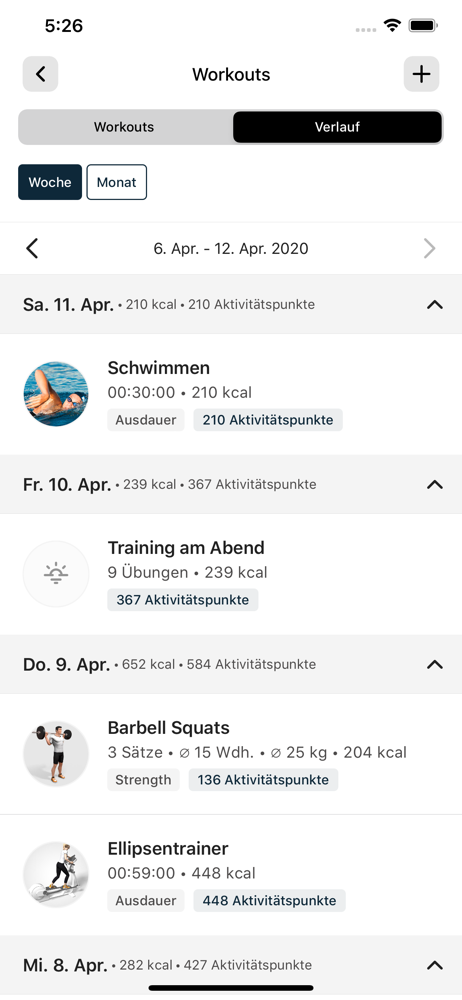Collapse the Sa. 11. Apr. section
The width and height of the screenshot is (462, 1000).
click(x=435, y=305)
